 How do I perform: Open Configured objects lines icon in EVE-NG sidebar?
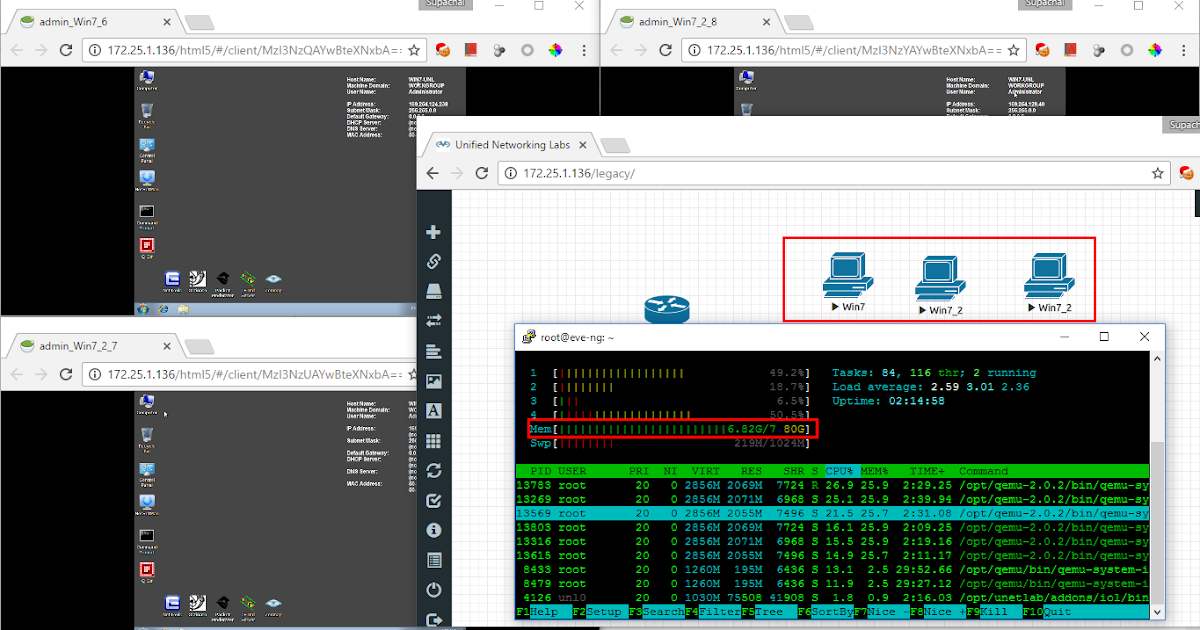tap(434, 351)
